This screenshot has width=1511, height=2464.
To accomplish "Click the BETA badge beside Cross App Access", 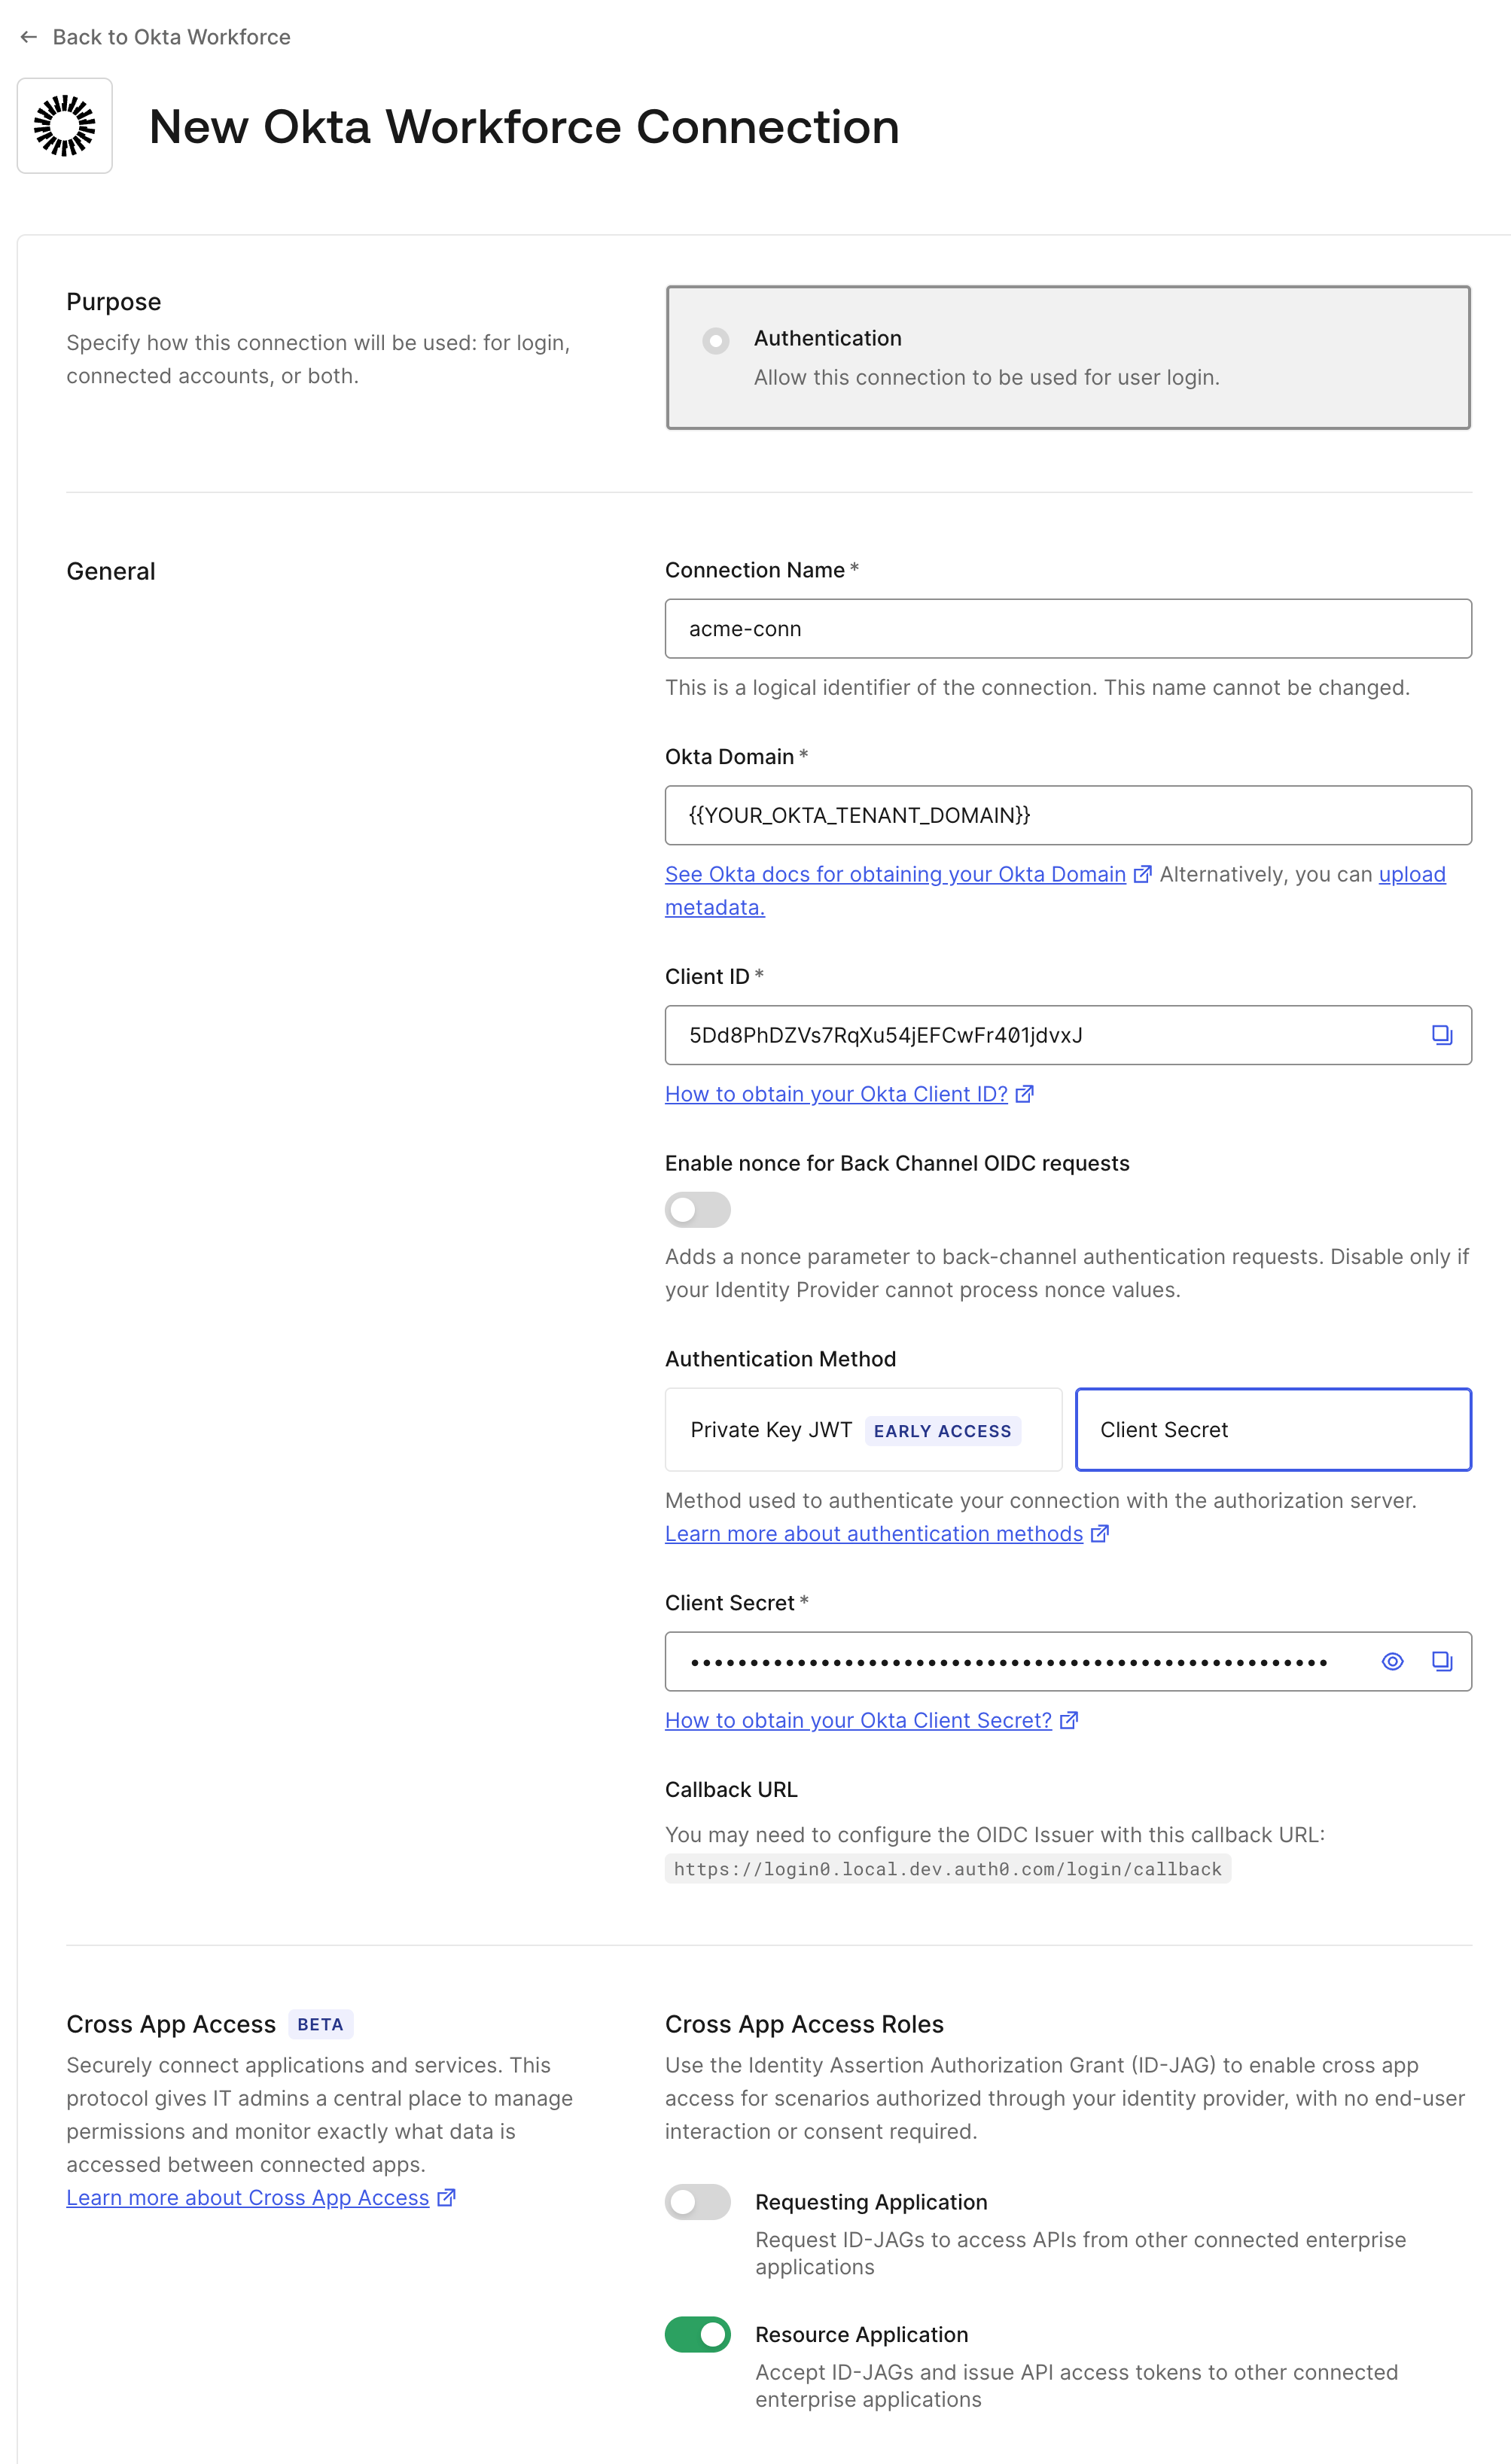I will click(x=320, y=2024).
